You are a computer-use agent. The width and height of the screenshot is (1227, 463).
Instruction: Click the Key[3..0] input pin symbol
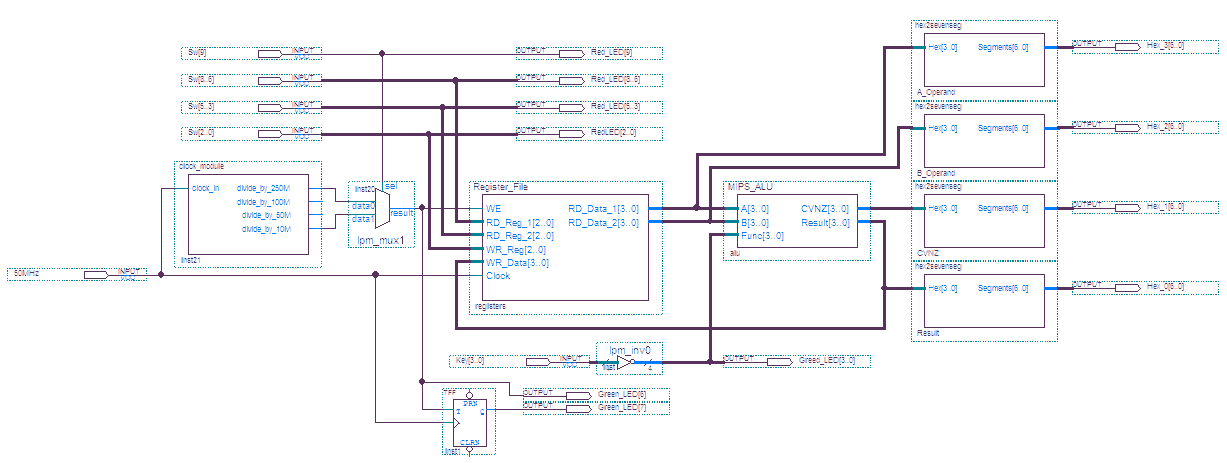click(551, 361)
